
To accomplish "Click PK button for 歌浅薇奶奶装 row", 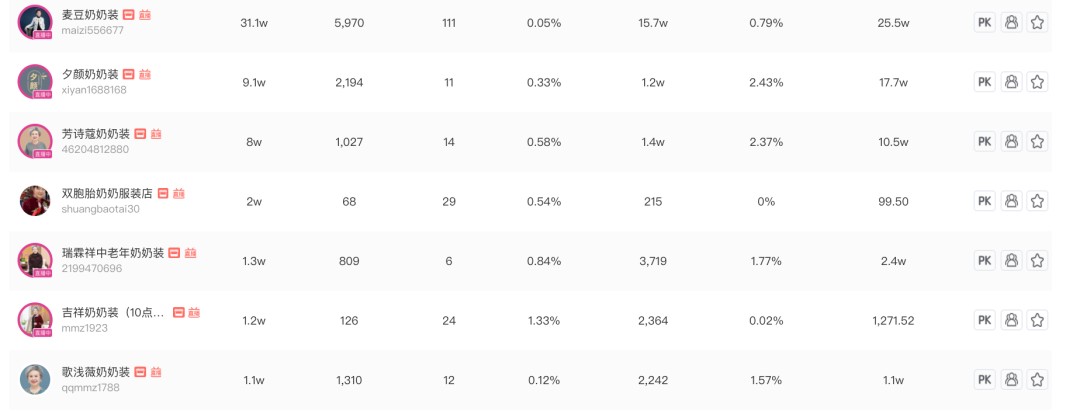I will point(984,379).
